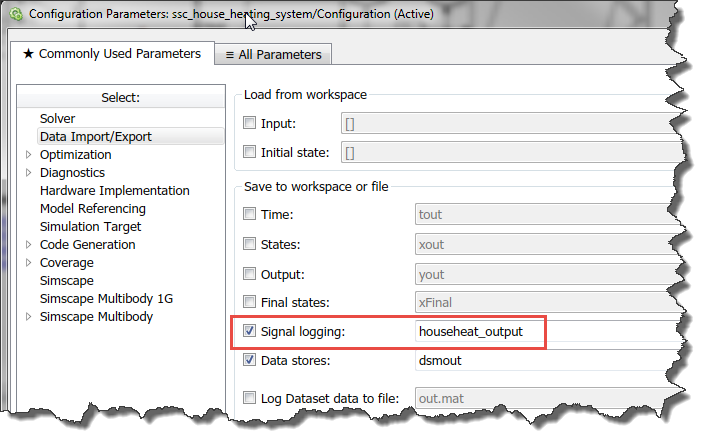Select Solver in the category list
This screenshot has width=711, height=446.
58,119
